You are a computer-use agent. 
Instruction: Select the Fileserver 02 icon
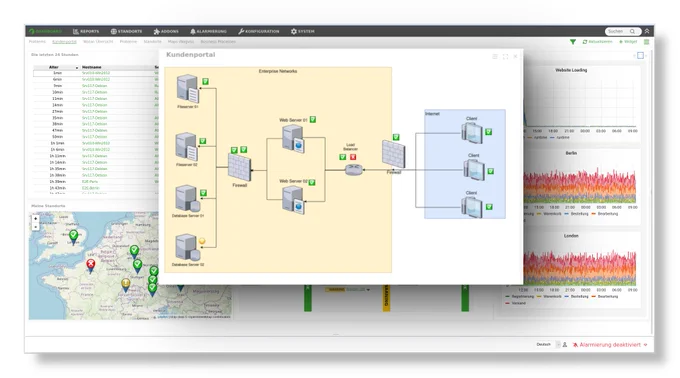click(186, 147)
